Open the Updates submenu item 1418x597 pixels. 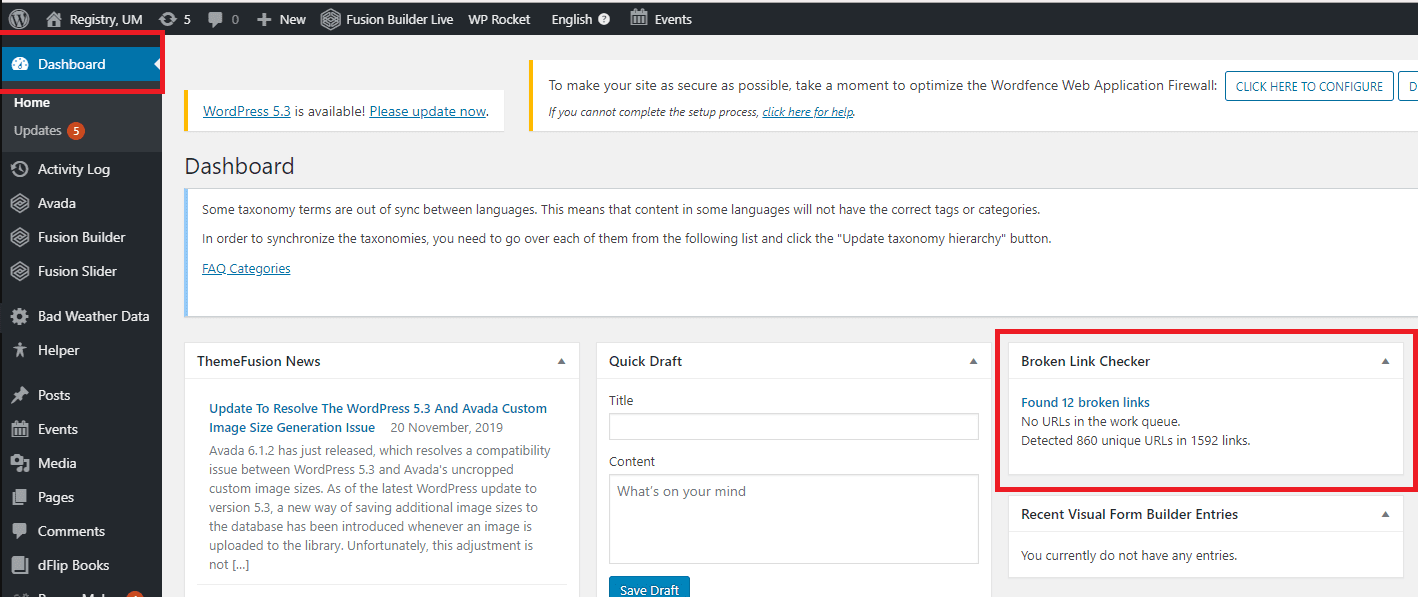point(38,131)
